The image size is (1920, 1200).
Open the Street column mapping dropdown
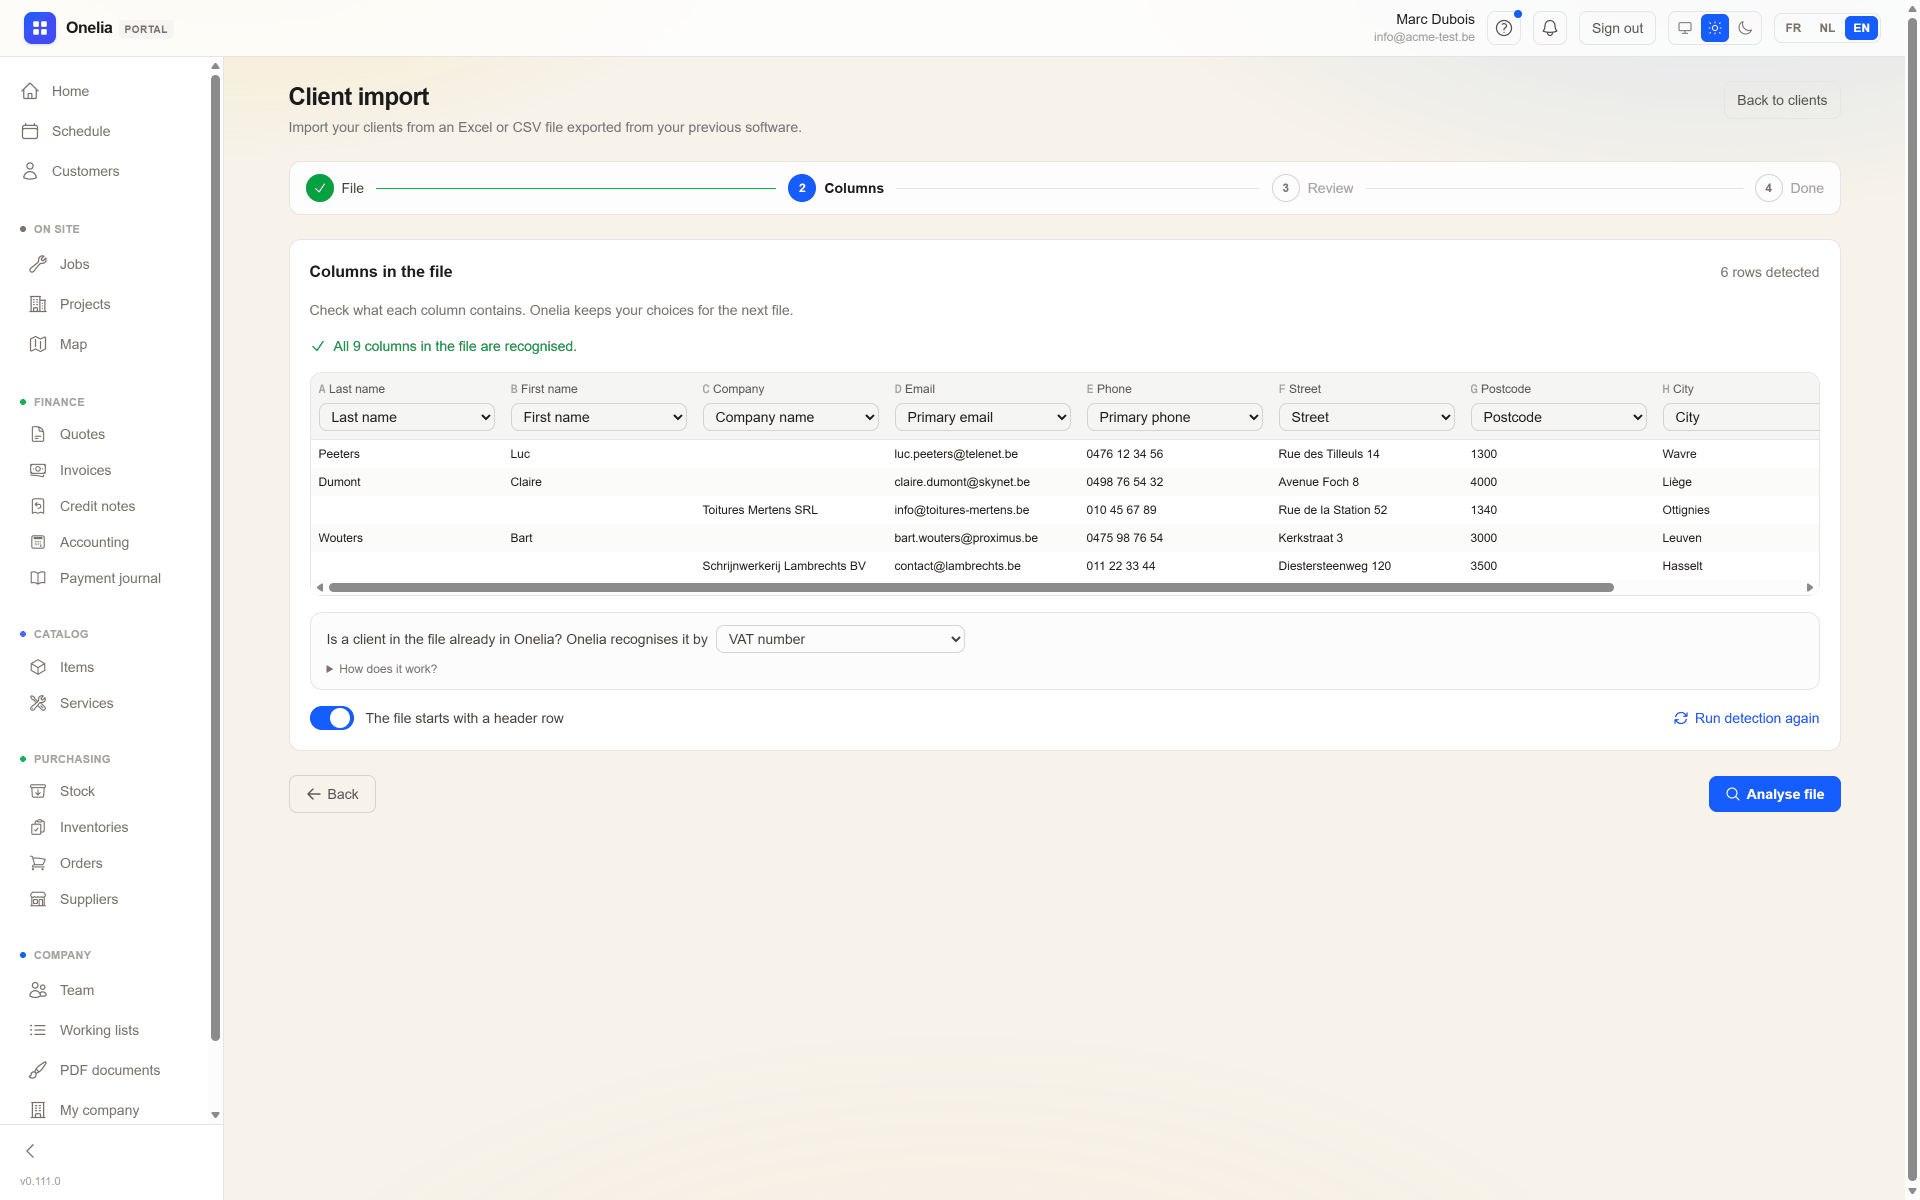(x=1366, y=417)
